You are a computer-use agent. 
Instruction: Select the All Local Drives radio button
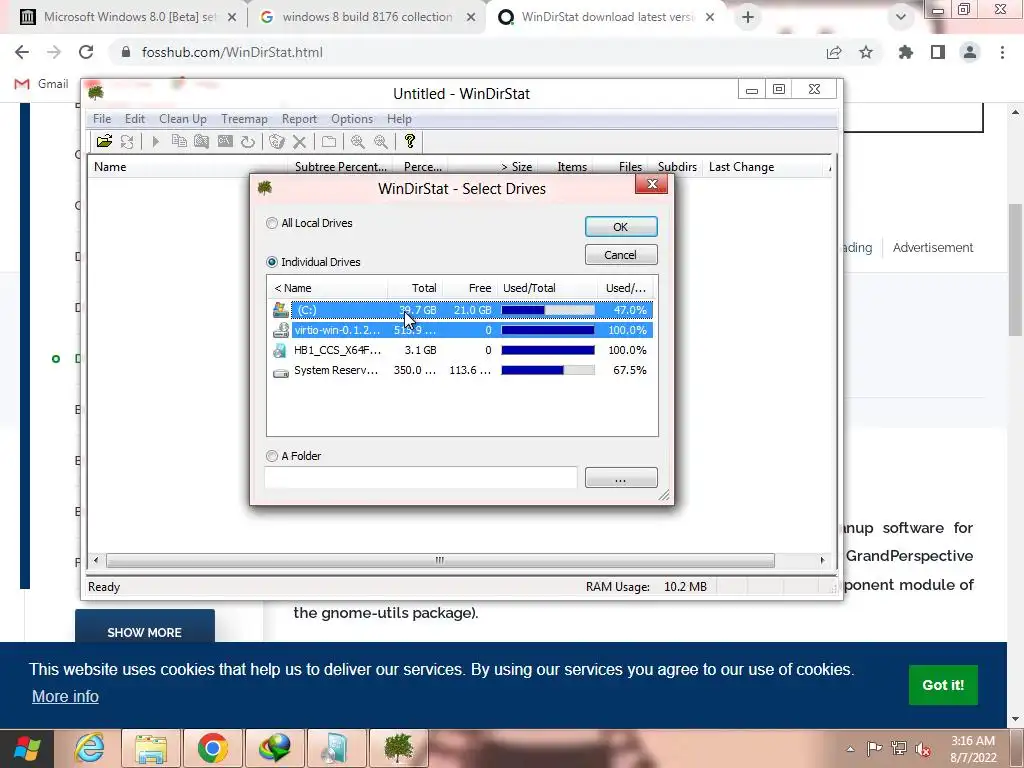(272, 223)
